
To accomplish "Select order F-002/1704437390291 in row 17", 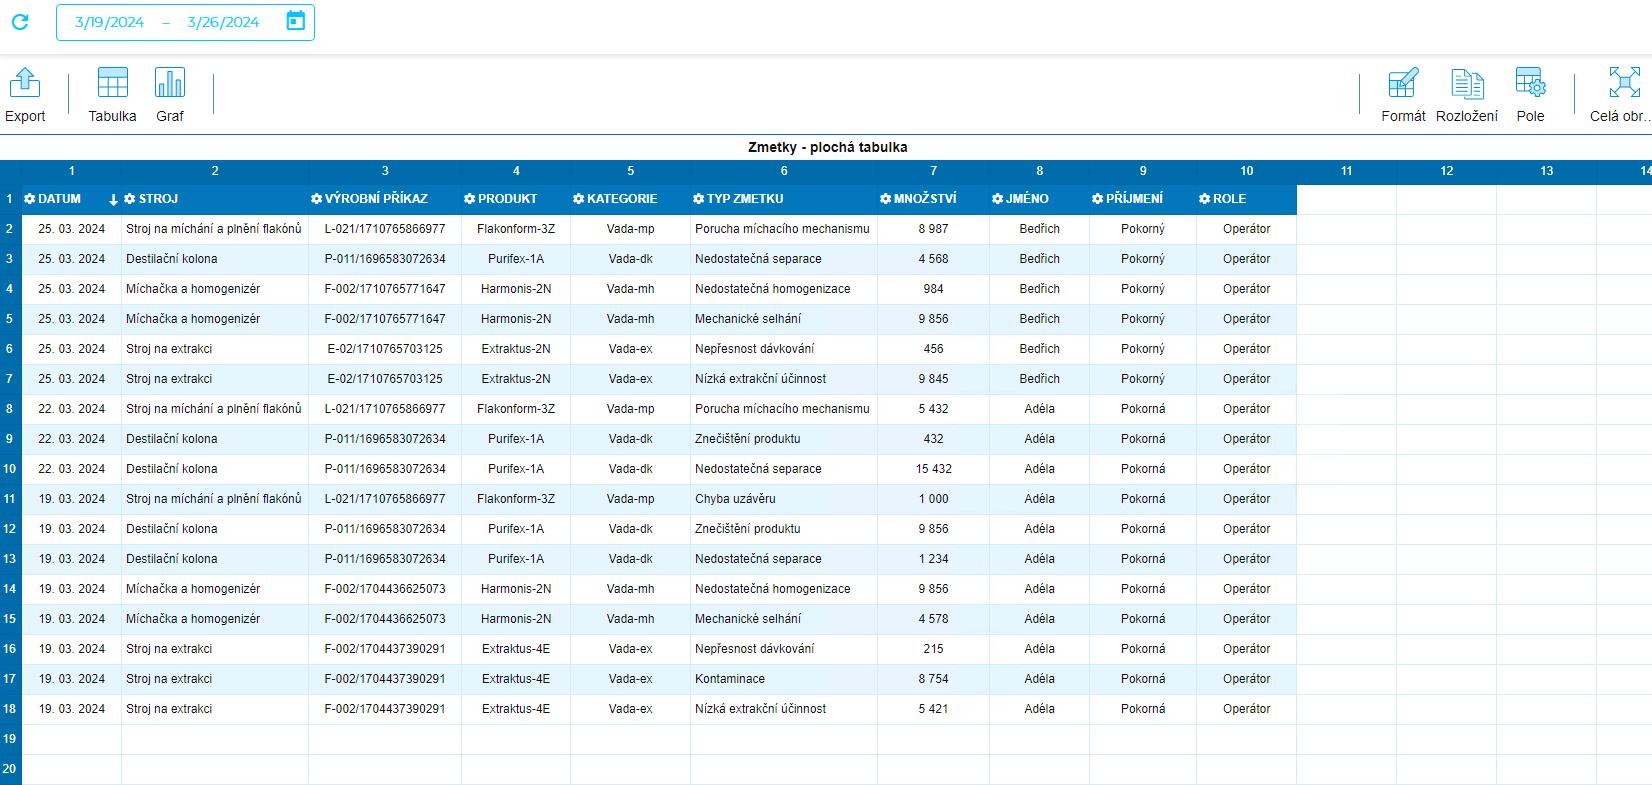I will pos(385,679).
